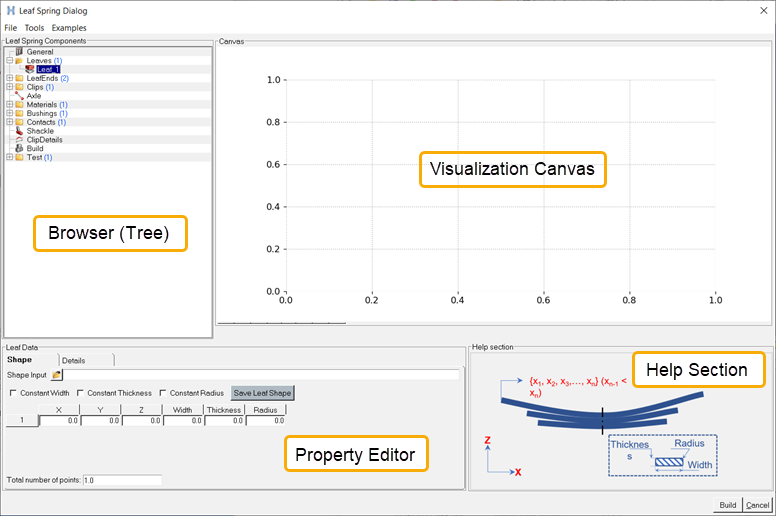Check the Constant Radius option
Screen dimensions: 776x516
point(162,393)
